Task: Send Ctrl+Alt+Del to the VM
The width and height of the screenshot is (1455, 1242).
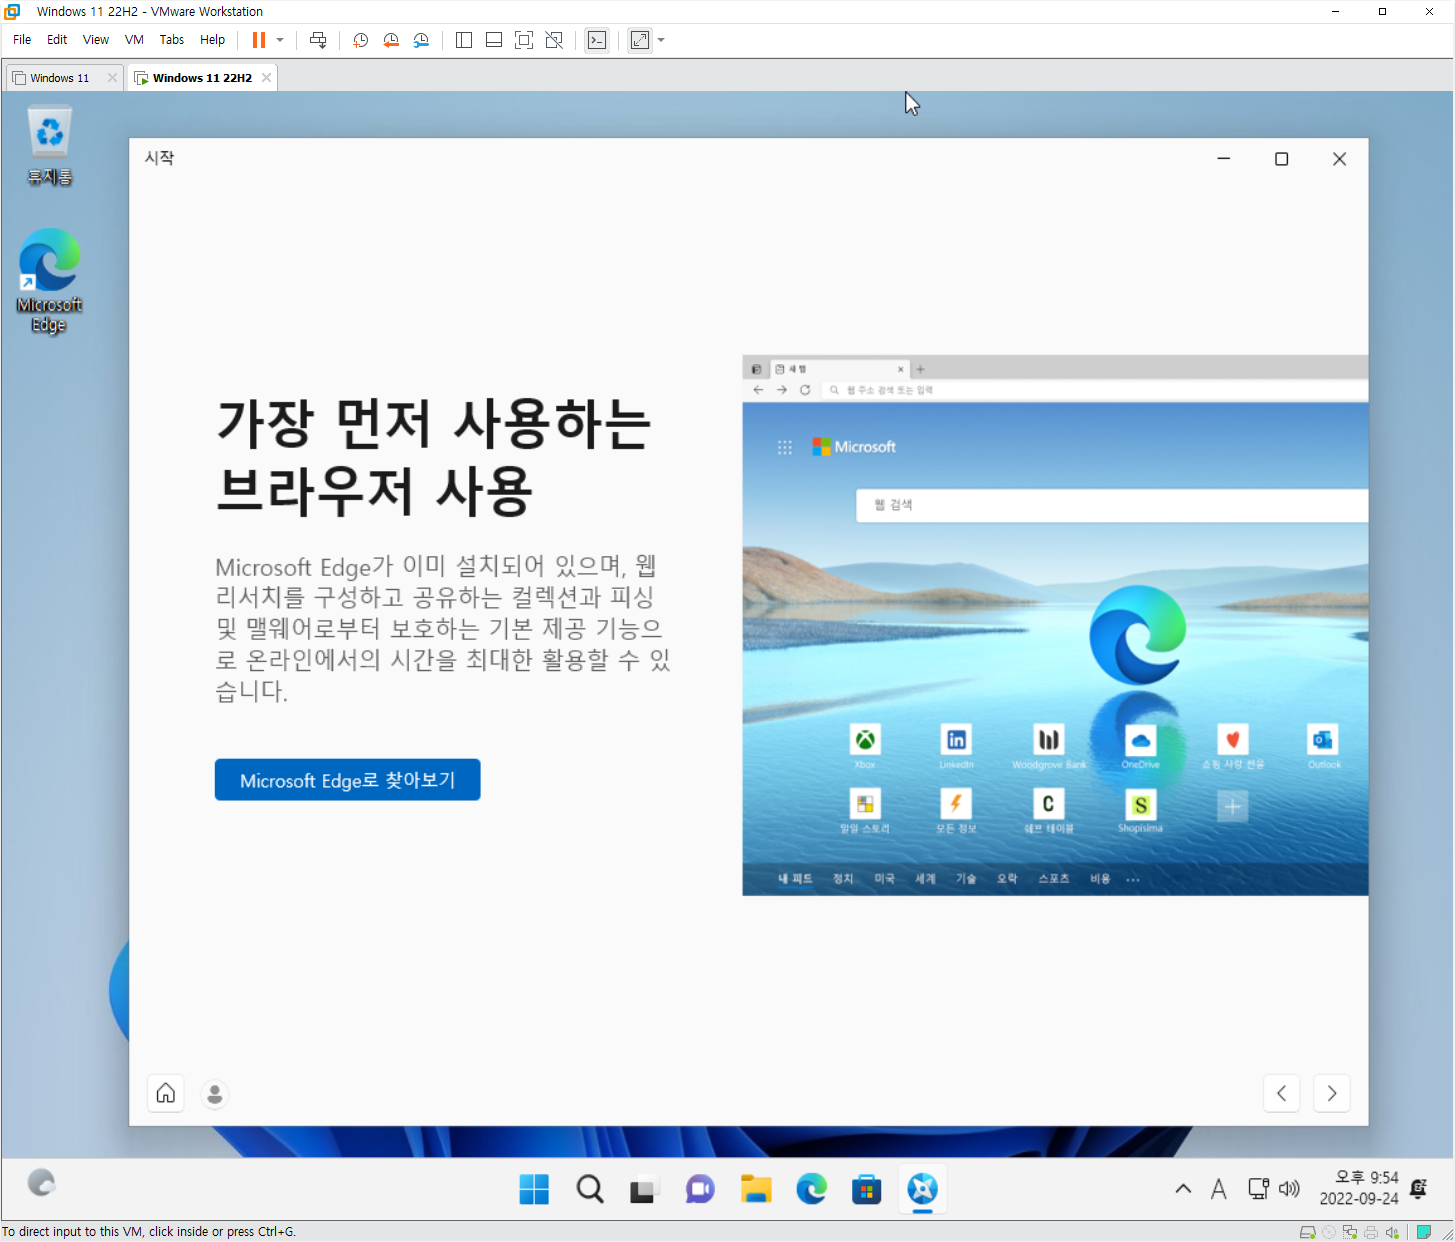Action: coord(318,40)
